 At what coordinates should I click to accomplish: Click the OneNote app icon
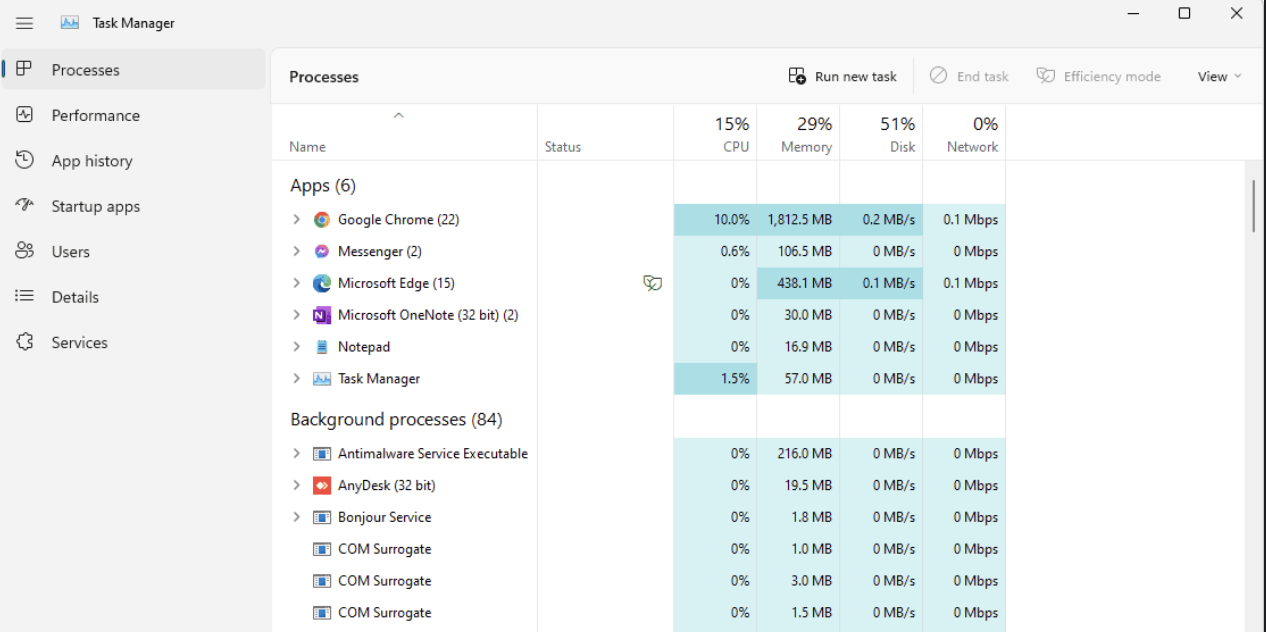pyautogui.click(x=322, y=315)
